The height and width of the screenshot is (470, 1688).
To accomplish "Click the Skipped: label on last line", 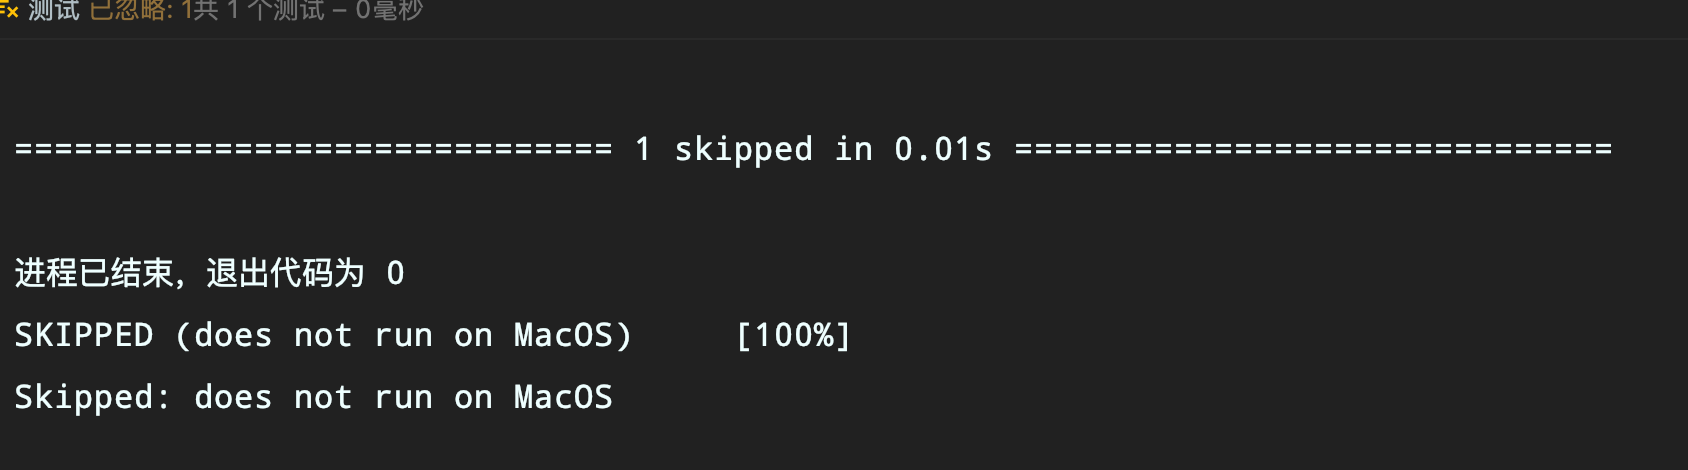I will click(x=92, y=397).
